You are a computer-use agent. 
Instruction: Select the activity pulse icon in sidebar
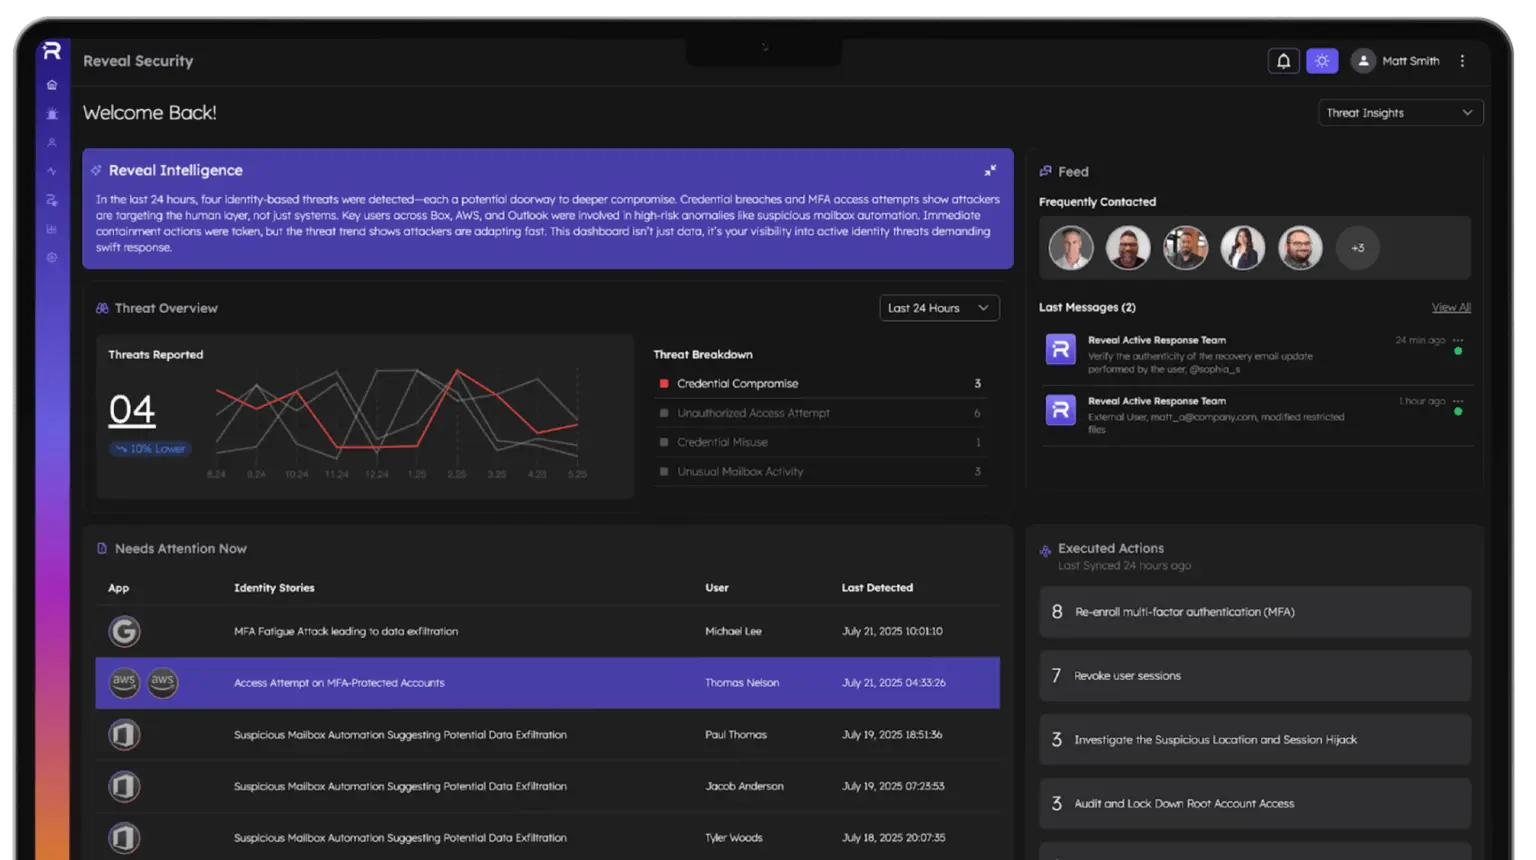pyautogui.click(x=52, y=171)
